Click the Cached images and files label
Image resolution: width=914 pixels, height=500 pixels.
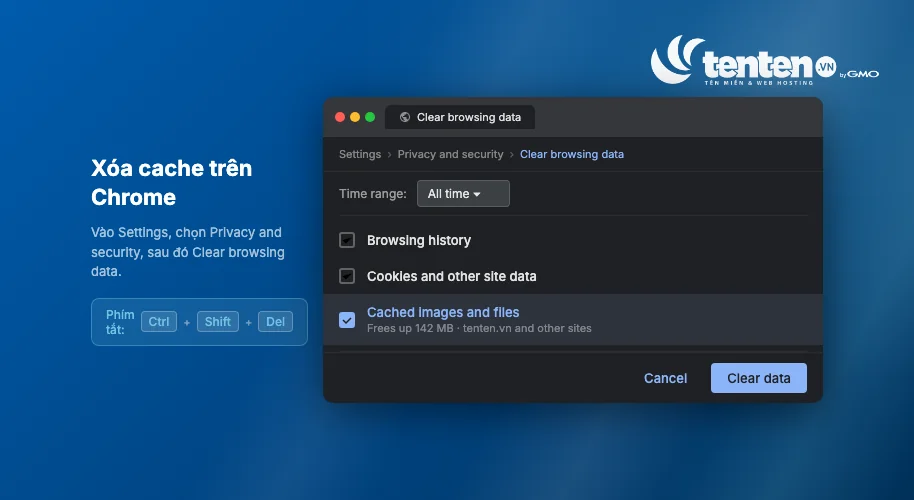click(x=443, y=312)
